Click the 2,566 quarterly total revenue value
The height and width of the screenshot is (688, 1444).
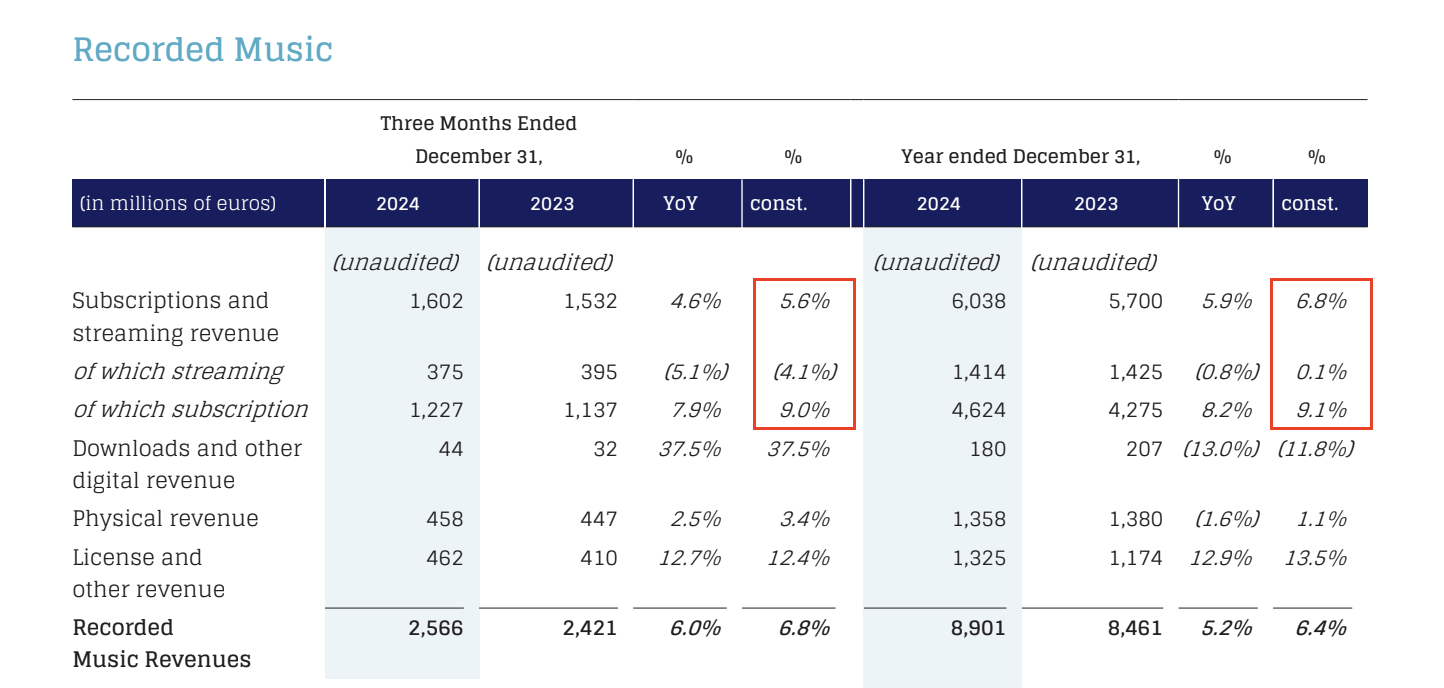[436, 628]
